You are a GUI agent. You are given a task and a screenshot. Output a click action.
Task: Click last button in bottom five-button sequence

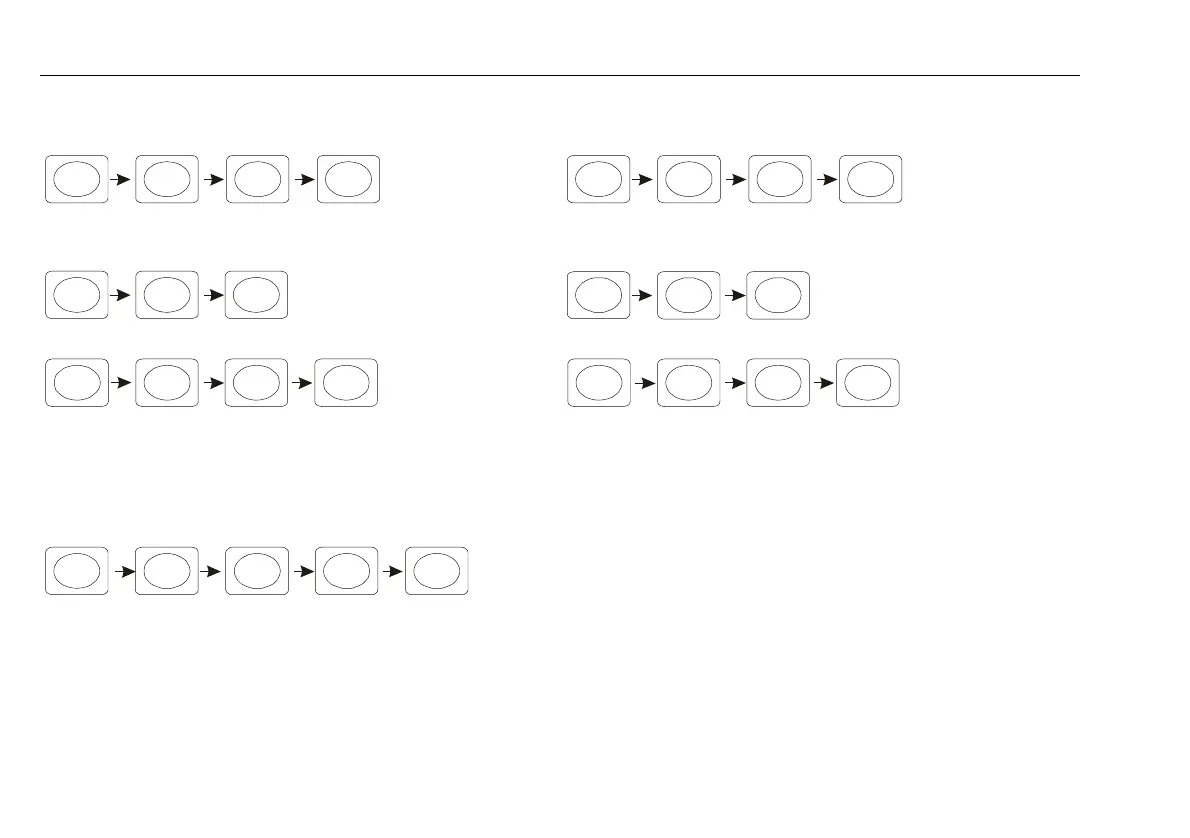(436, 572)
